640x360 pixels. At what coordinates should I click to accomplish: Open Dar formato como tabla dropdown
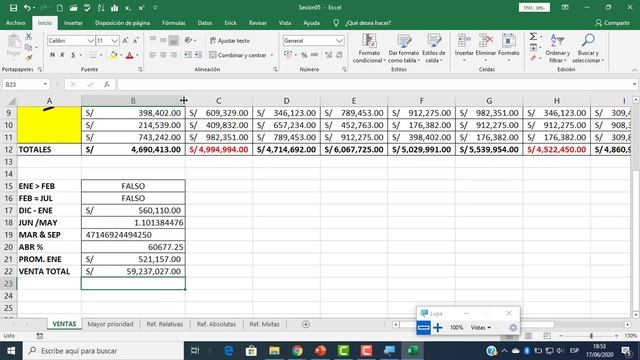point(404,49)
